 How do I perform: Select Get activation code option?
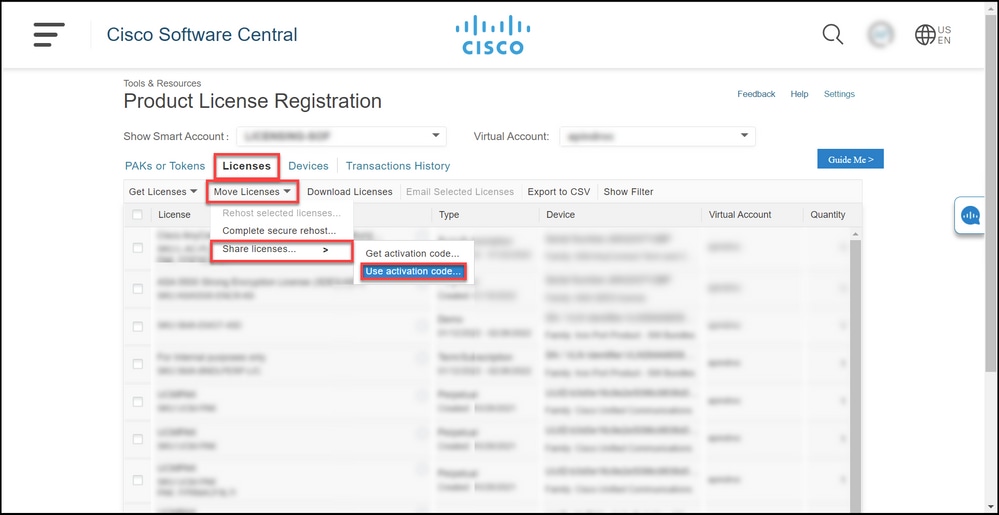tap(412, 254)
